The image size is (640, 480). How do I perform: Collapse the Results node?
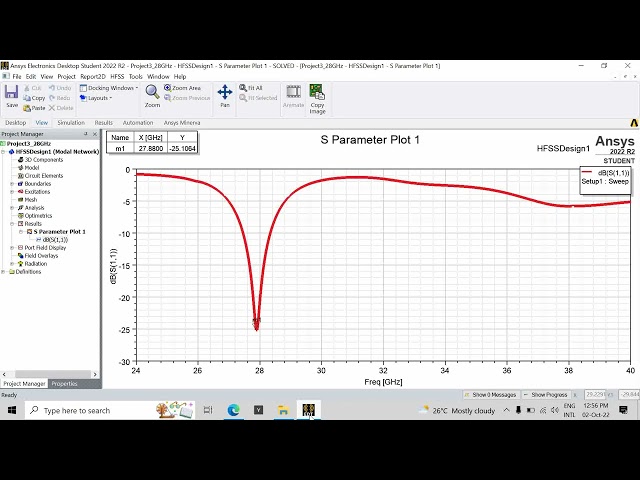click(12, 224)
